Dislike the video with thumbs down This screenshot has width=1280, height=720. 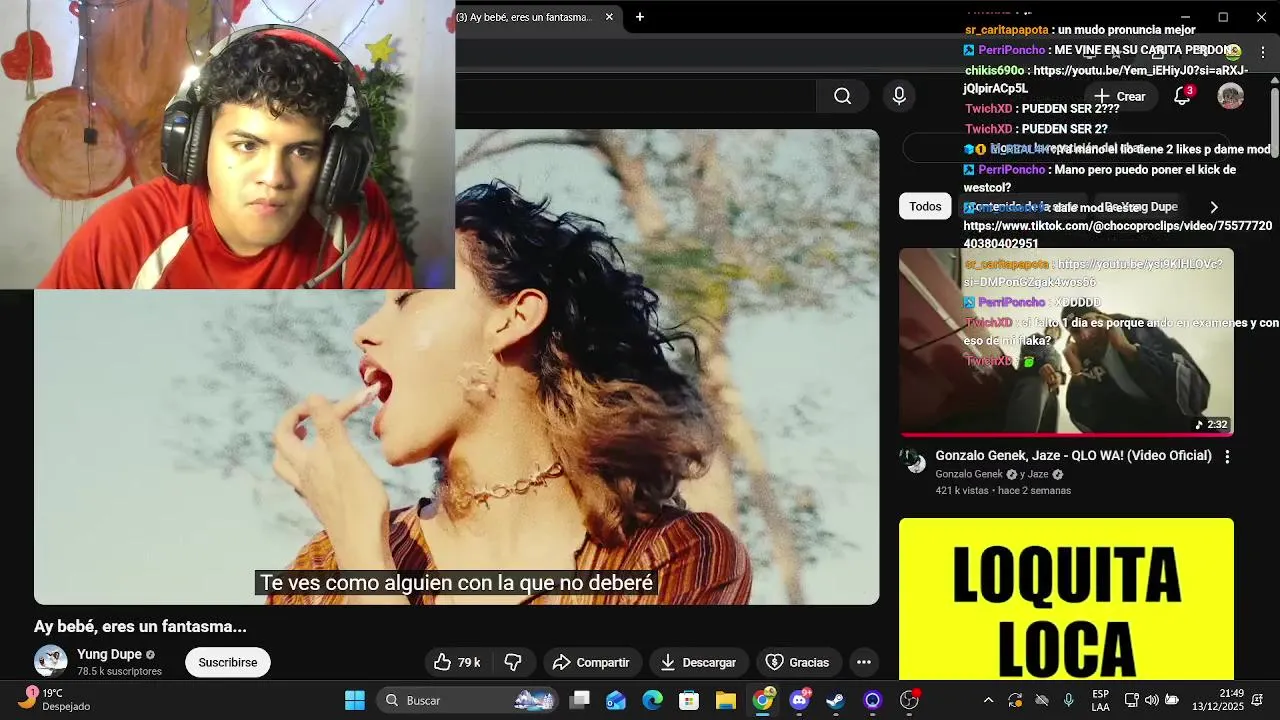513,662
